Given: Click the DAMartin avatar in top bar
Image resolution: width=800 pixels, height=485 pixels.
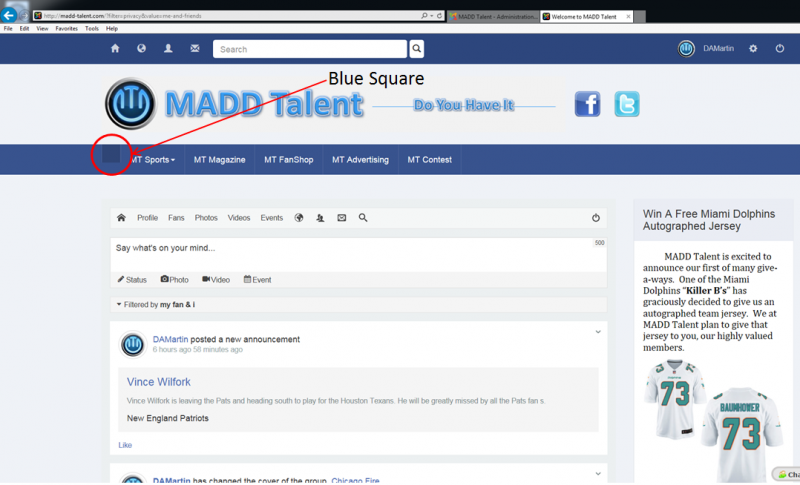Looking at the screenshot, I should [x=686, y=49].
